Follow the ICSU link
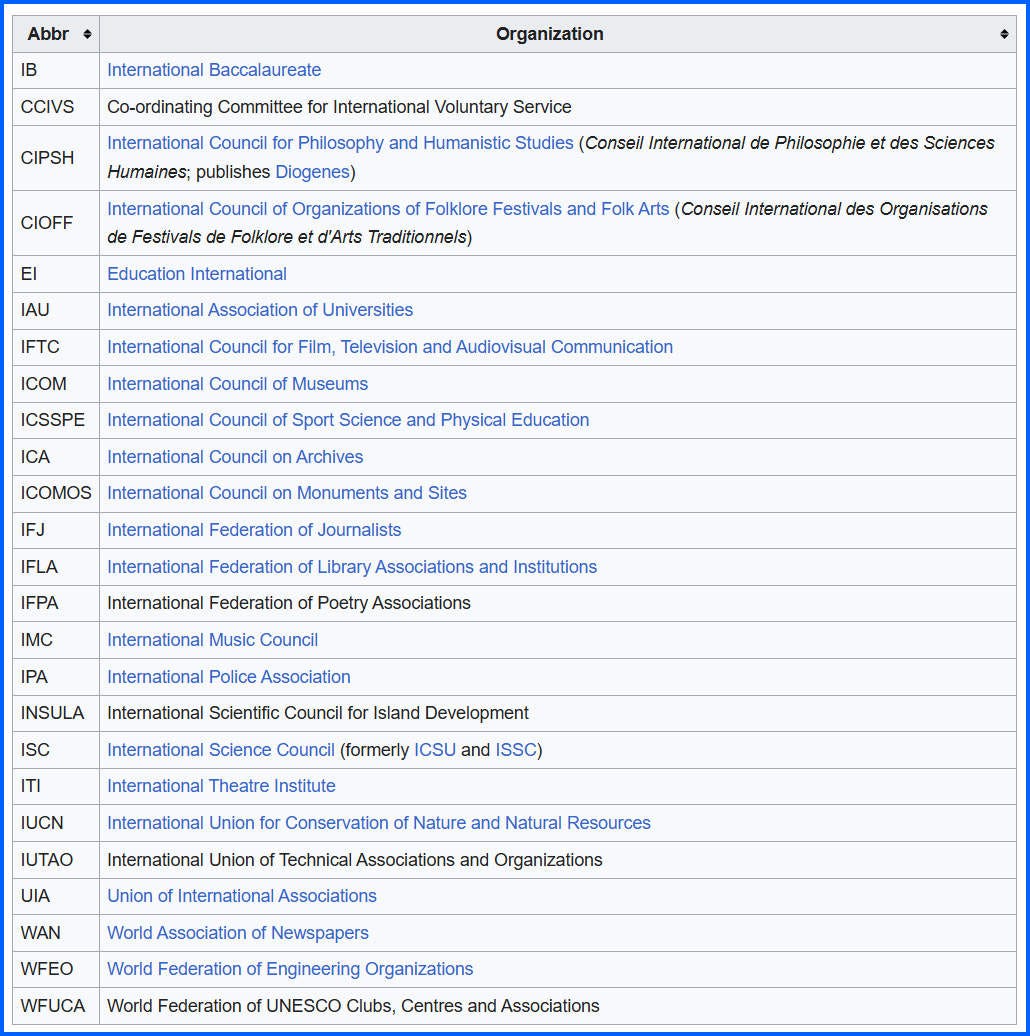1030x1036 pixels. pos(435,750)
